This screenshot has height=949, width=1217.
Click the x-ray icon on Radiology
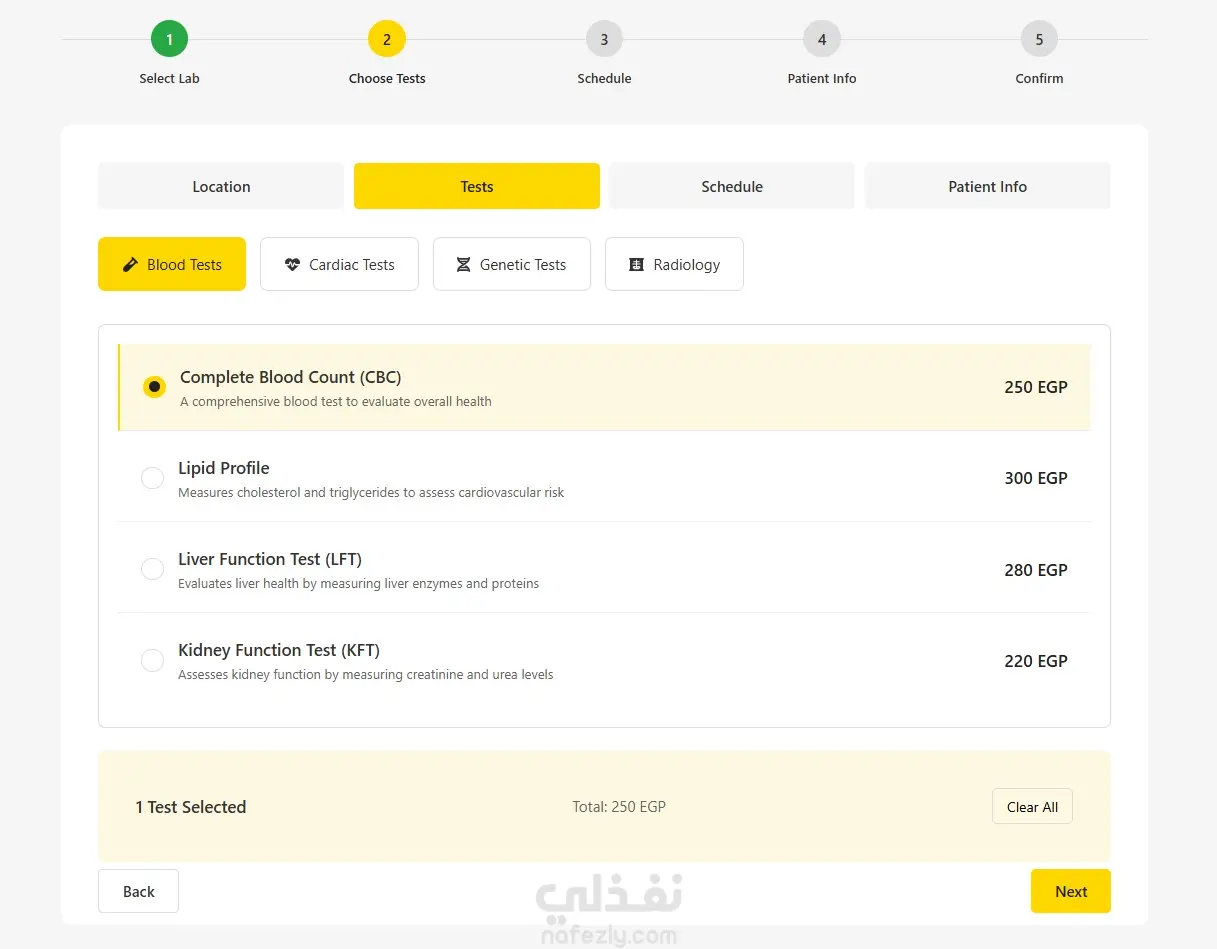click(x=636, y=265)
